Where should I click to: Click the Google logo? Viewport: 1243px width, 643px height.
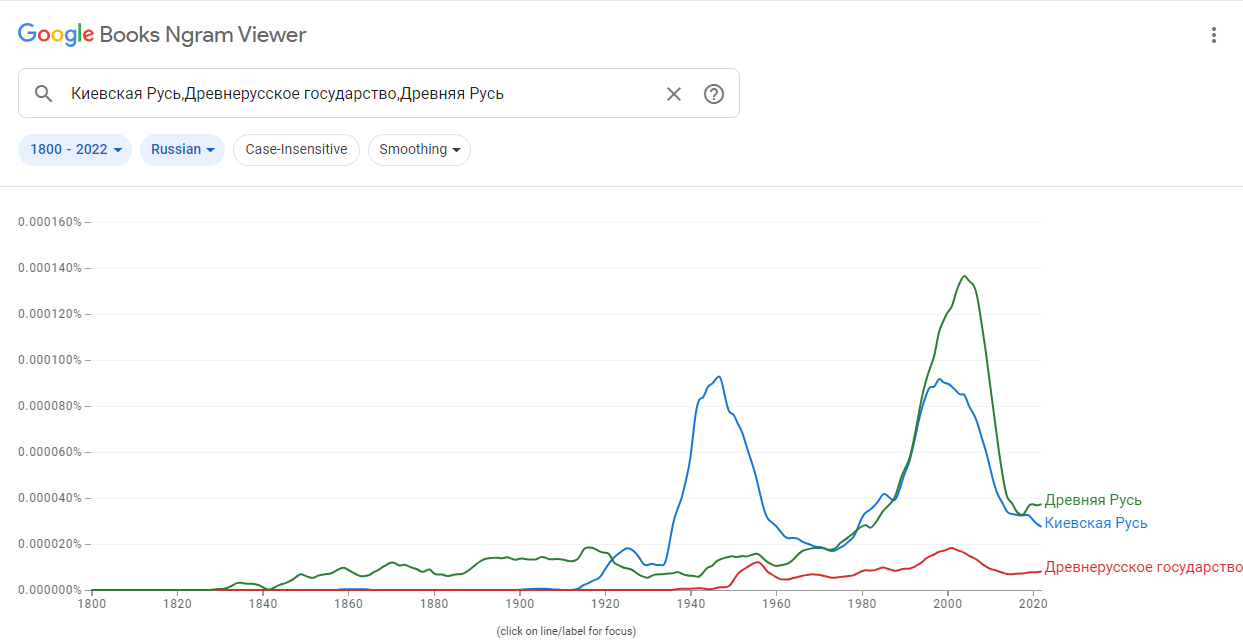56,35
